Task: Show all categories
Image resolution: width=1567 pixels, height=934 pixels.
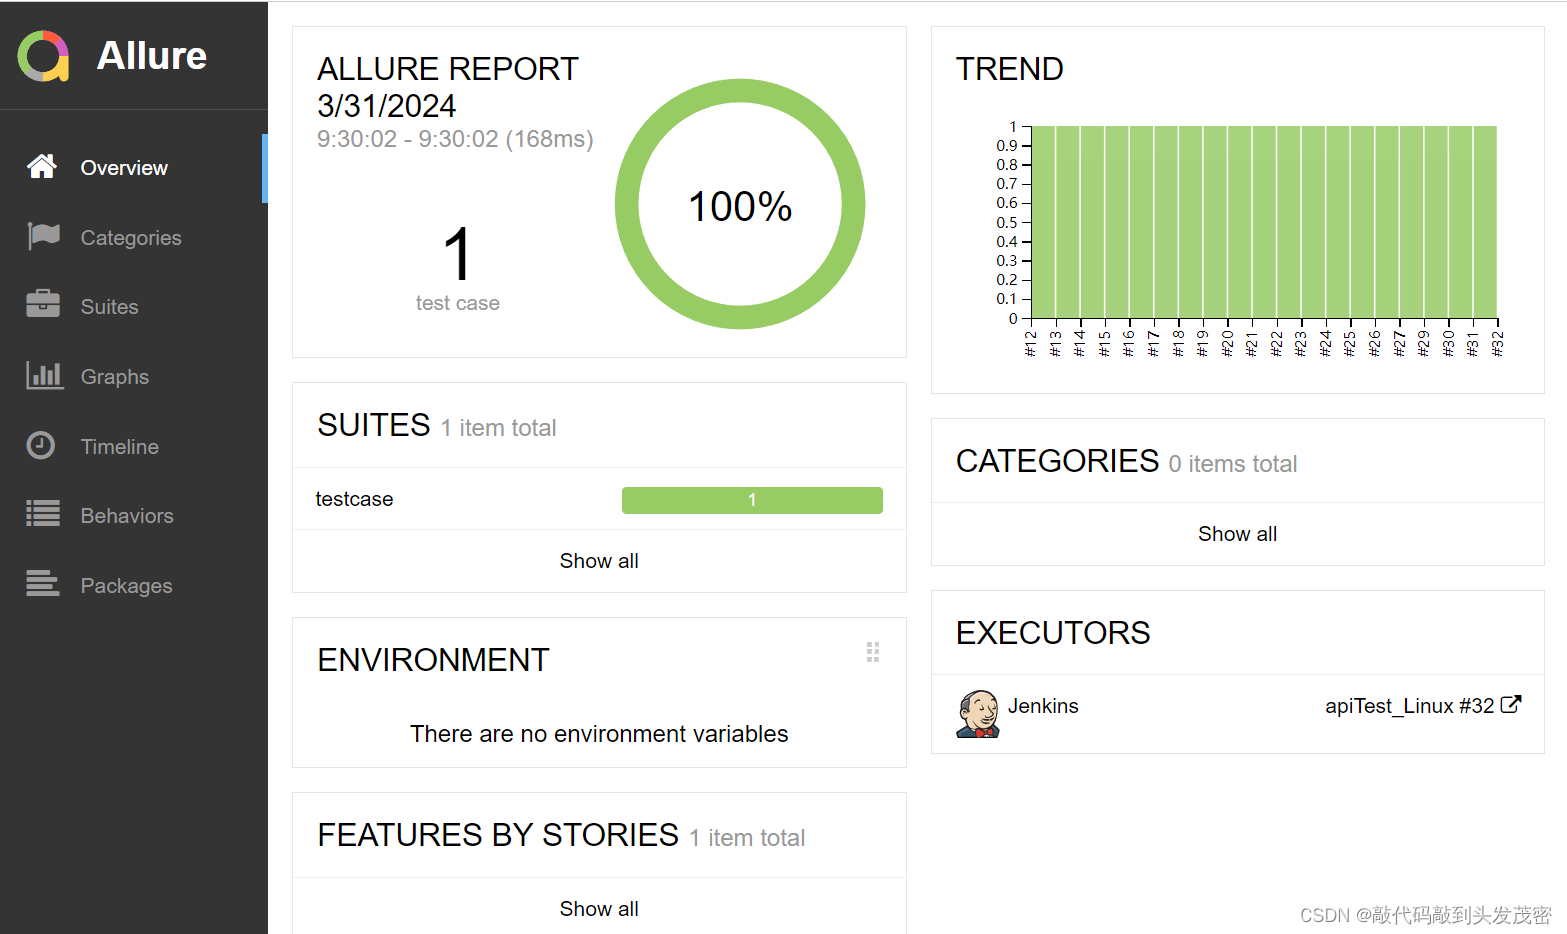Action: tap(1237, 534)
